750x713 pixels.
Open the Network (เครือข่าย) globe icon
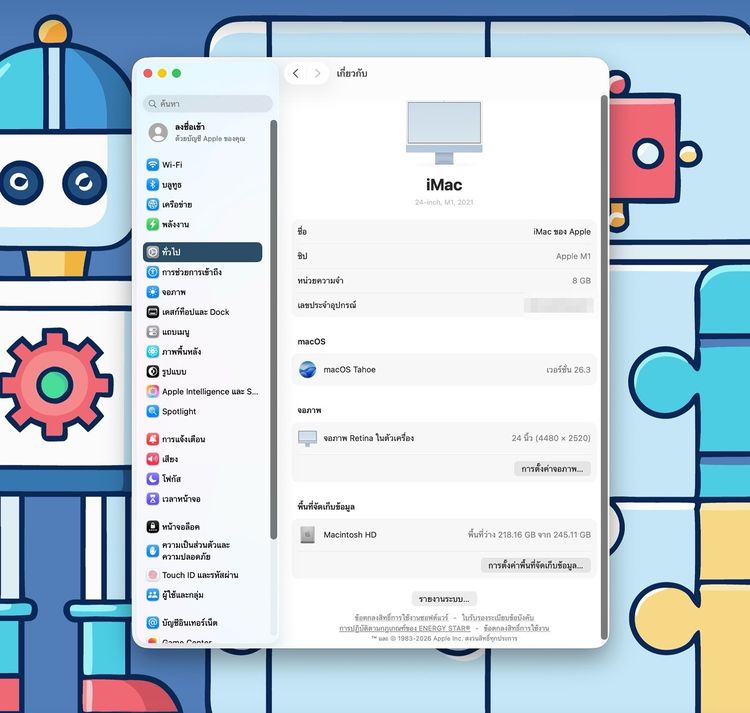pyautogui.click(x=153, y=204)
